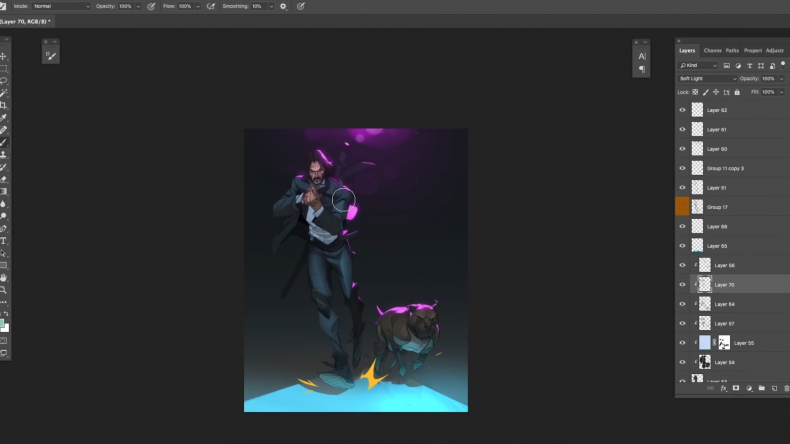Filter layers by type layers
This screenshot has width=790, height=444.
(x=750, y=66)
